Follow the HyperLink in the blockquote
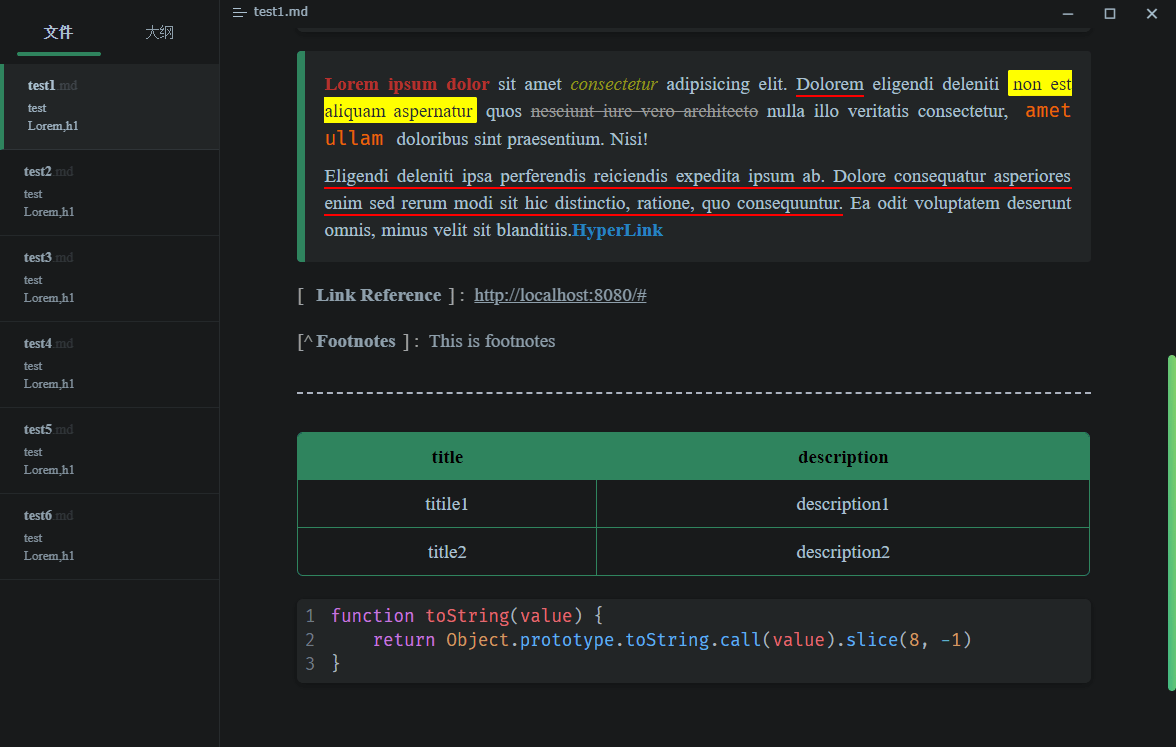The height and width of the screenshot is (747, 1176). (617, 230)
